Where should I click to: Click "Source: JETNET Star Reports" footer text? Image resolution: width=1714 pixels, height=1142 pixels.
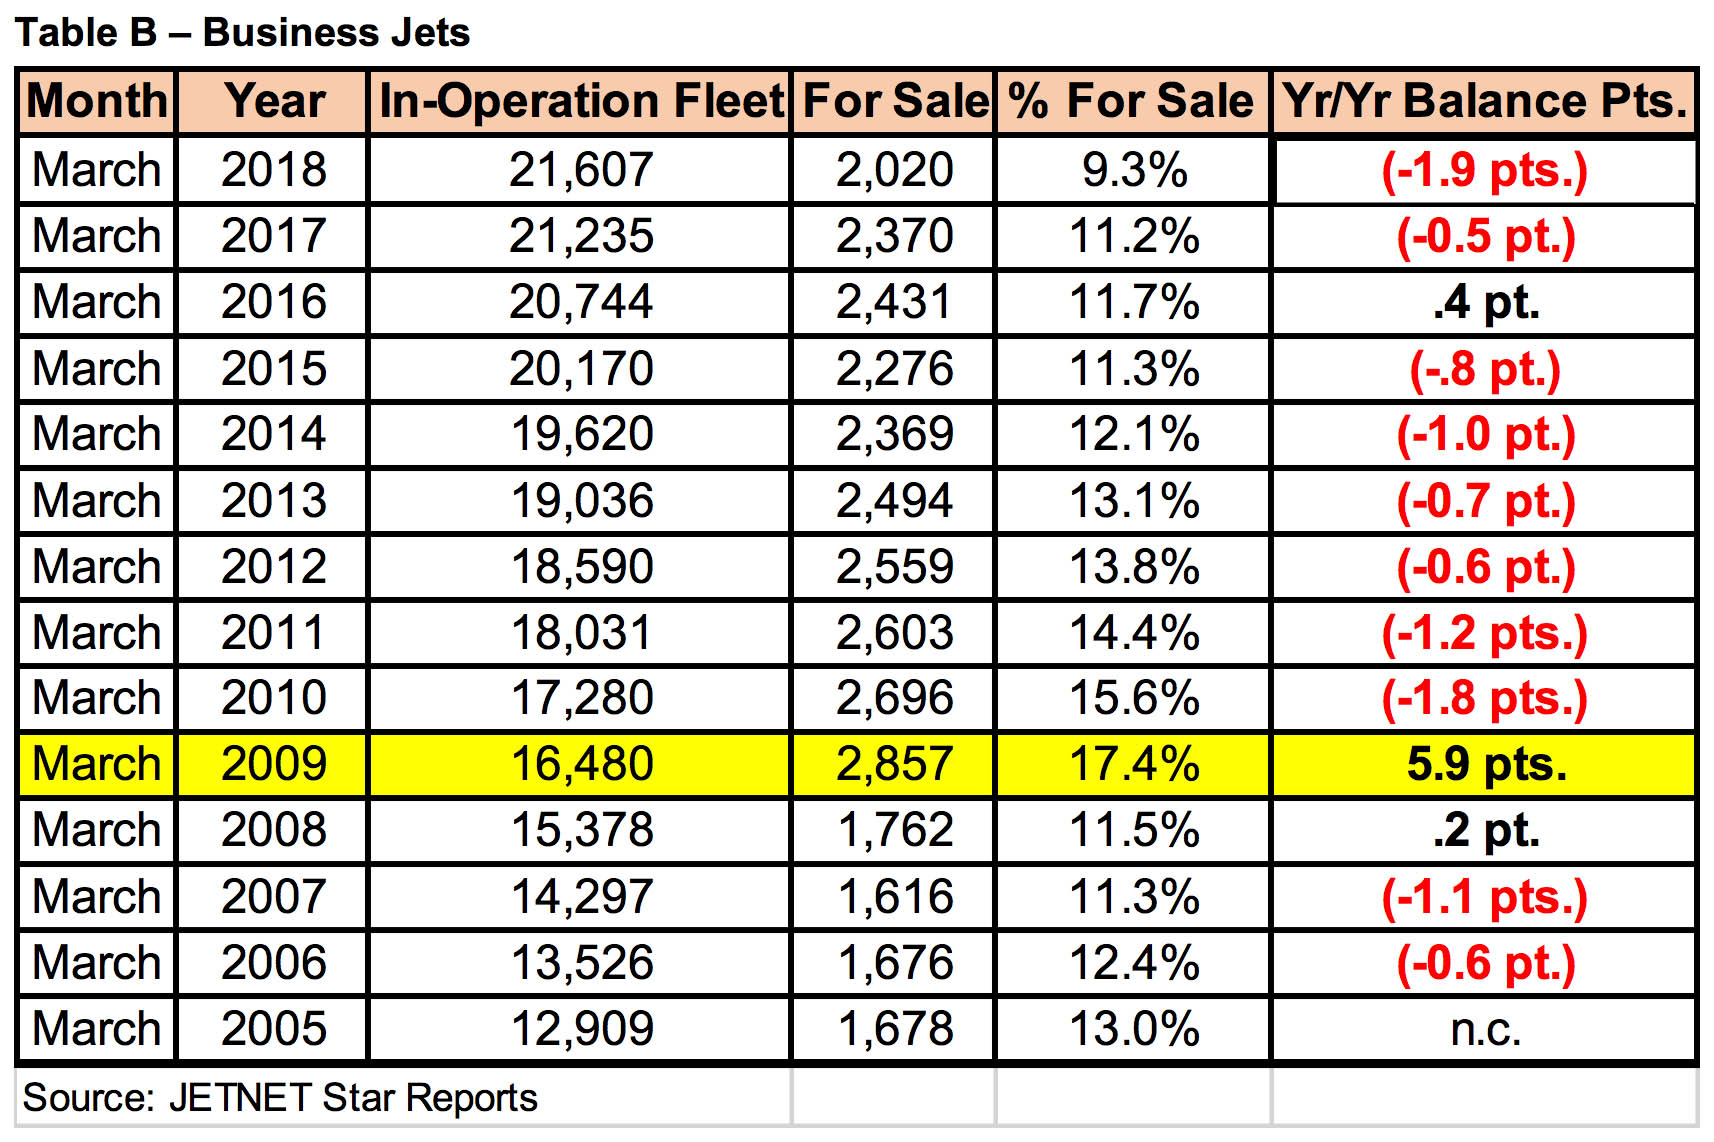click(x=280, y=1098)
